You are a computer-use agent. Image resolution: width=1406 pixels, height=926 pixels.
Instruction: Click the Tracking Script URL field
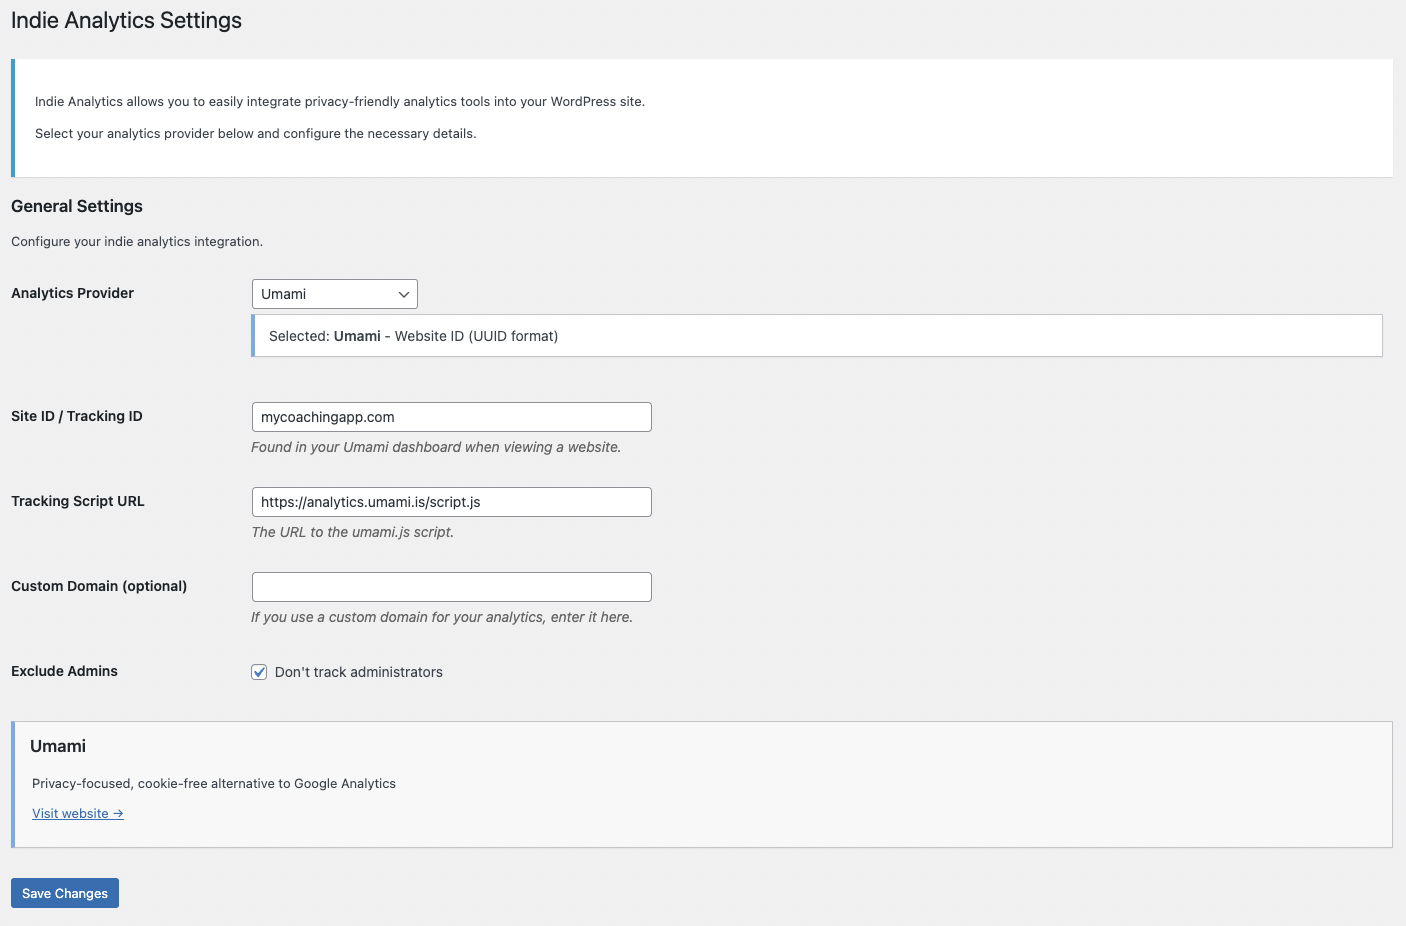[x=451, y=502]
